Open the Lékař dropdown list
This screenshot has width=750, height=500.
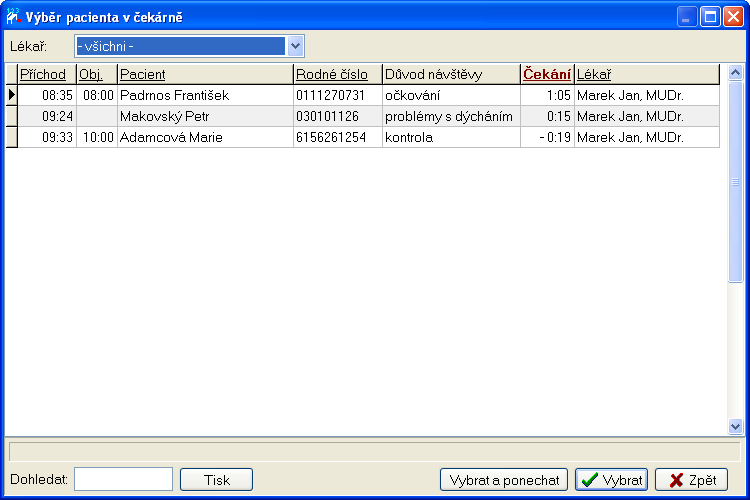[295, 46]
